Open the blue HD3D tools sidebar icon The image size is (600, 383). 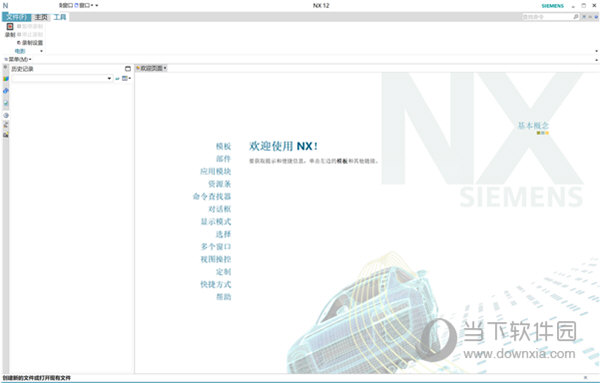click(6, 91)
